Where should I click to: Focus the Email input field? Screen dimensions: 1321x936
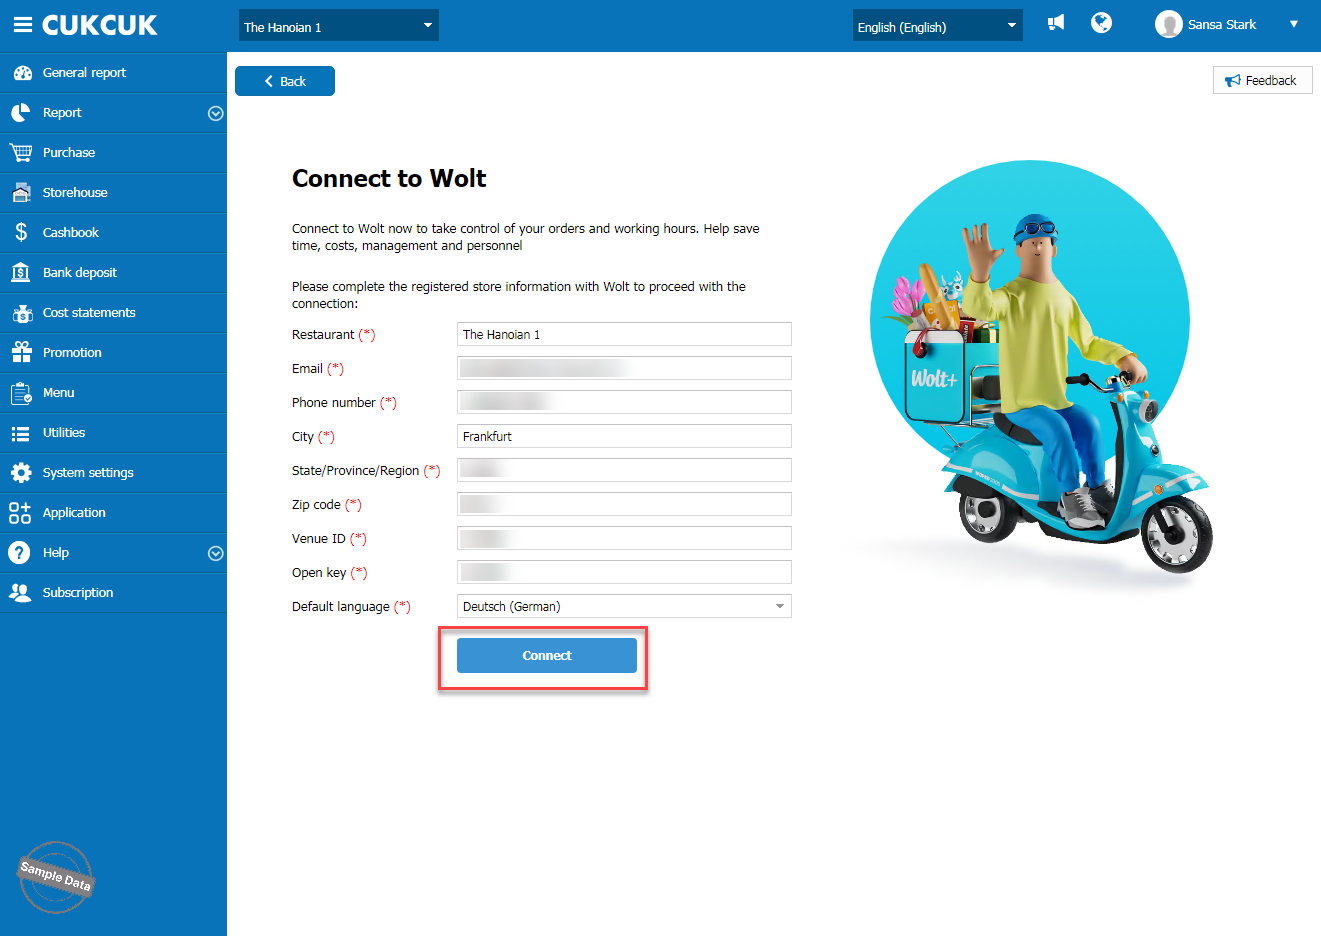(x=624, y=368)
